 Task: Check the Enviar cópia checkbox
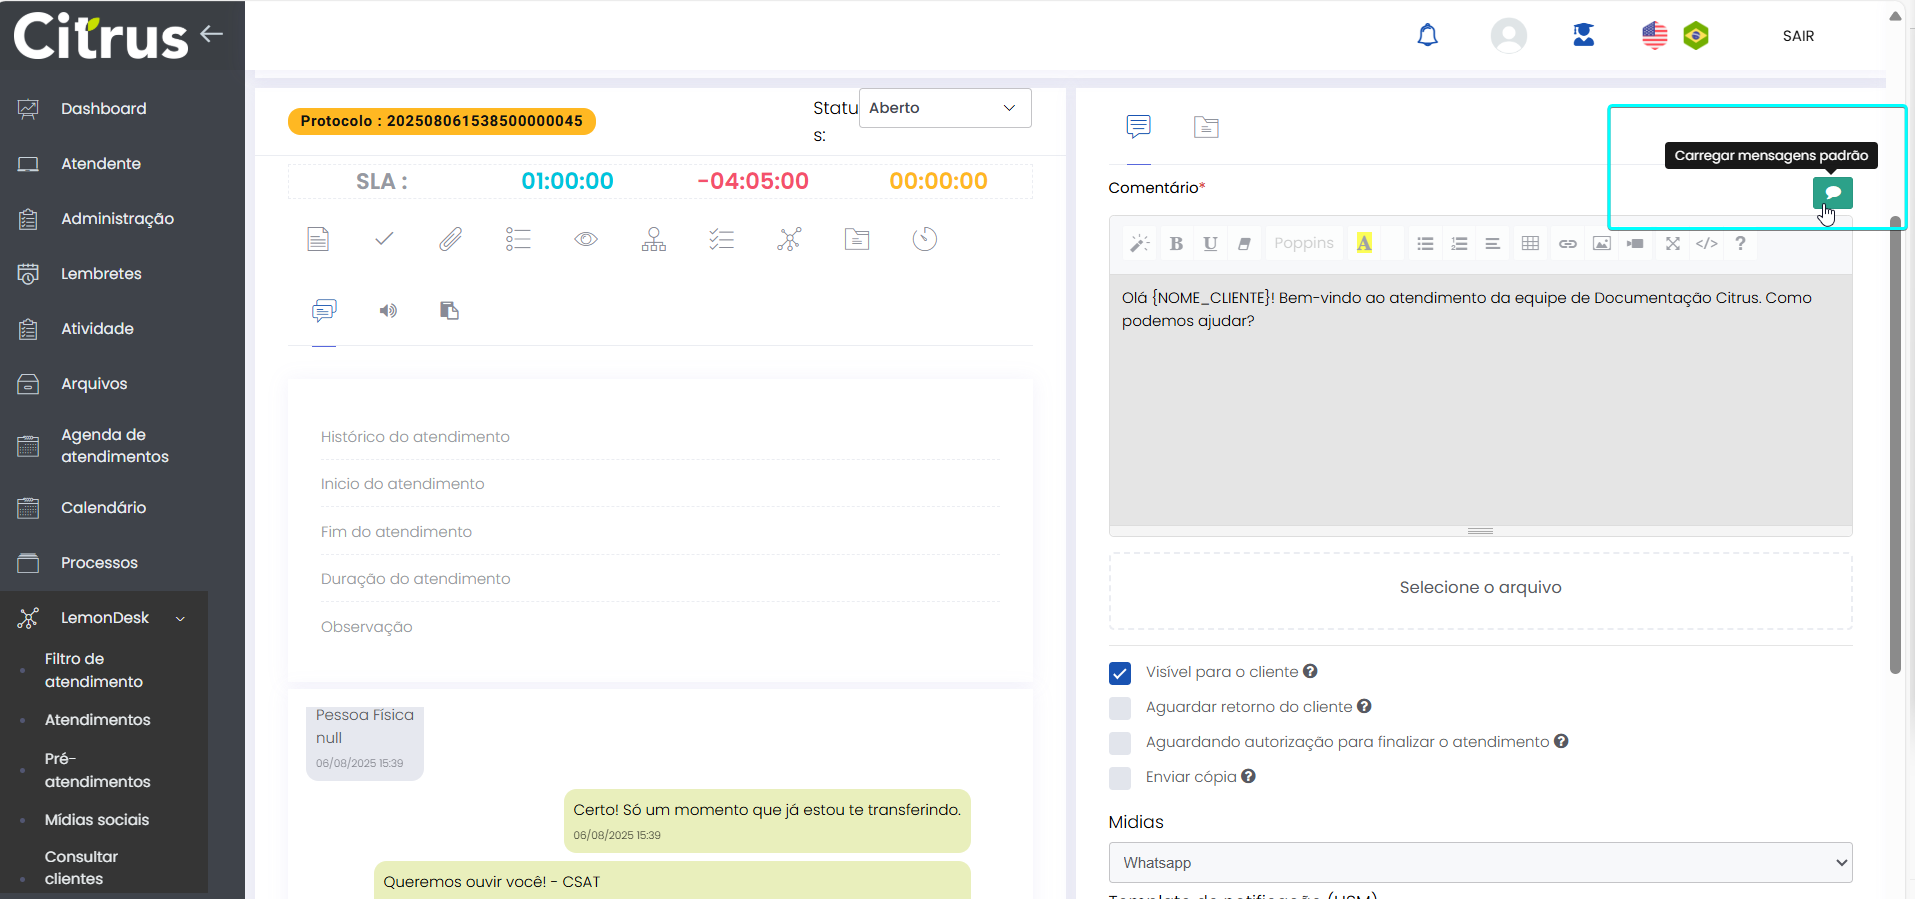click(1120, 778)
